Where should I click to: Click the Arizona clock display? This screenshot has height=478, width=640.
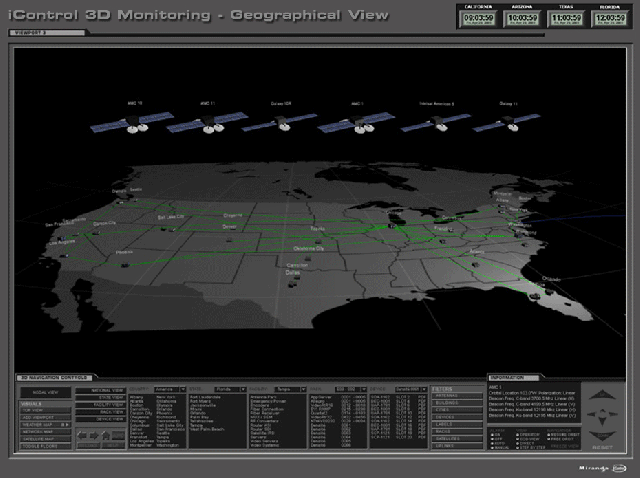(x=522, y=19)
